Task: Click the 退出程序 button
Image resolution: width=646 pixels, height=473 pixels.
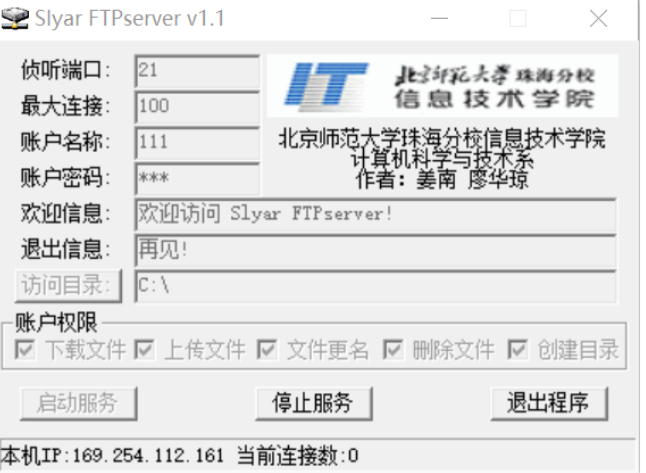Action: pyautogui.click(x=549, y=403)
